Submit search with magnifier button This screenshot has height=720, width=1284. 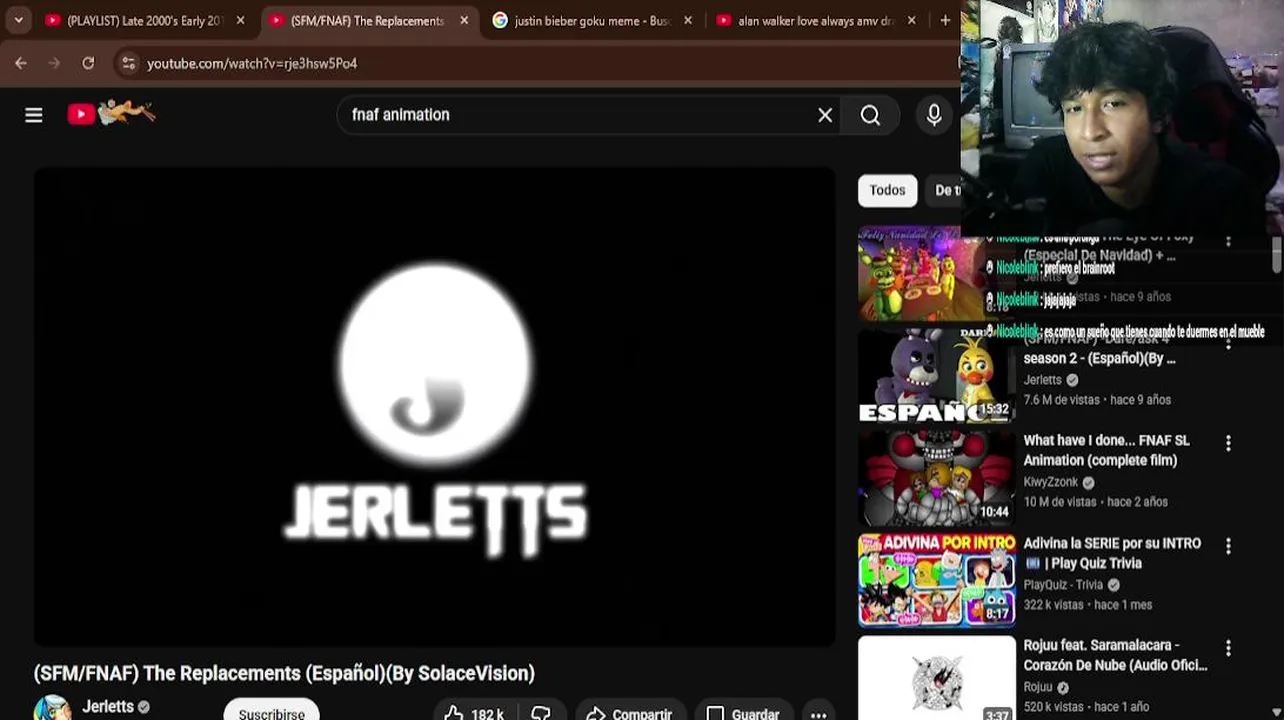tap(870, 115)
